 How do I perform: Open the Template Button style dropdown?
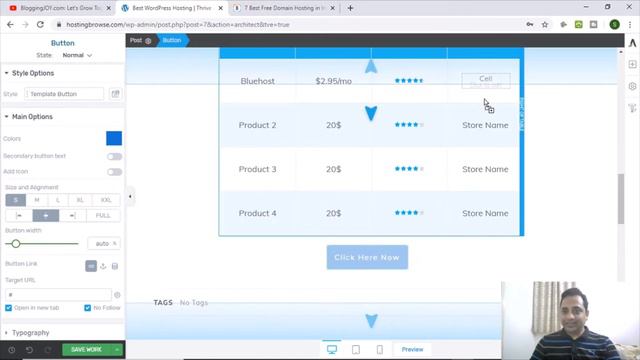point(64,94)
